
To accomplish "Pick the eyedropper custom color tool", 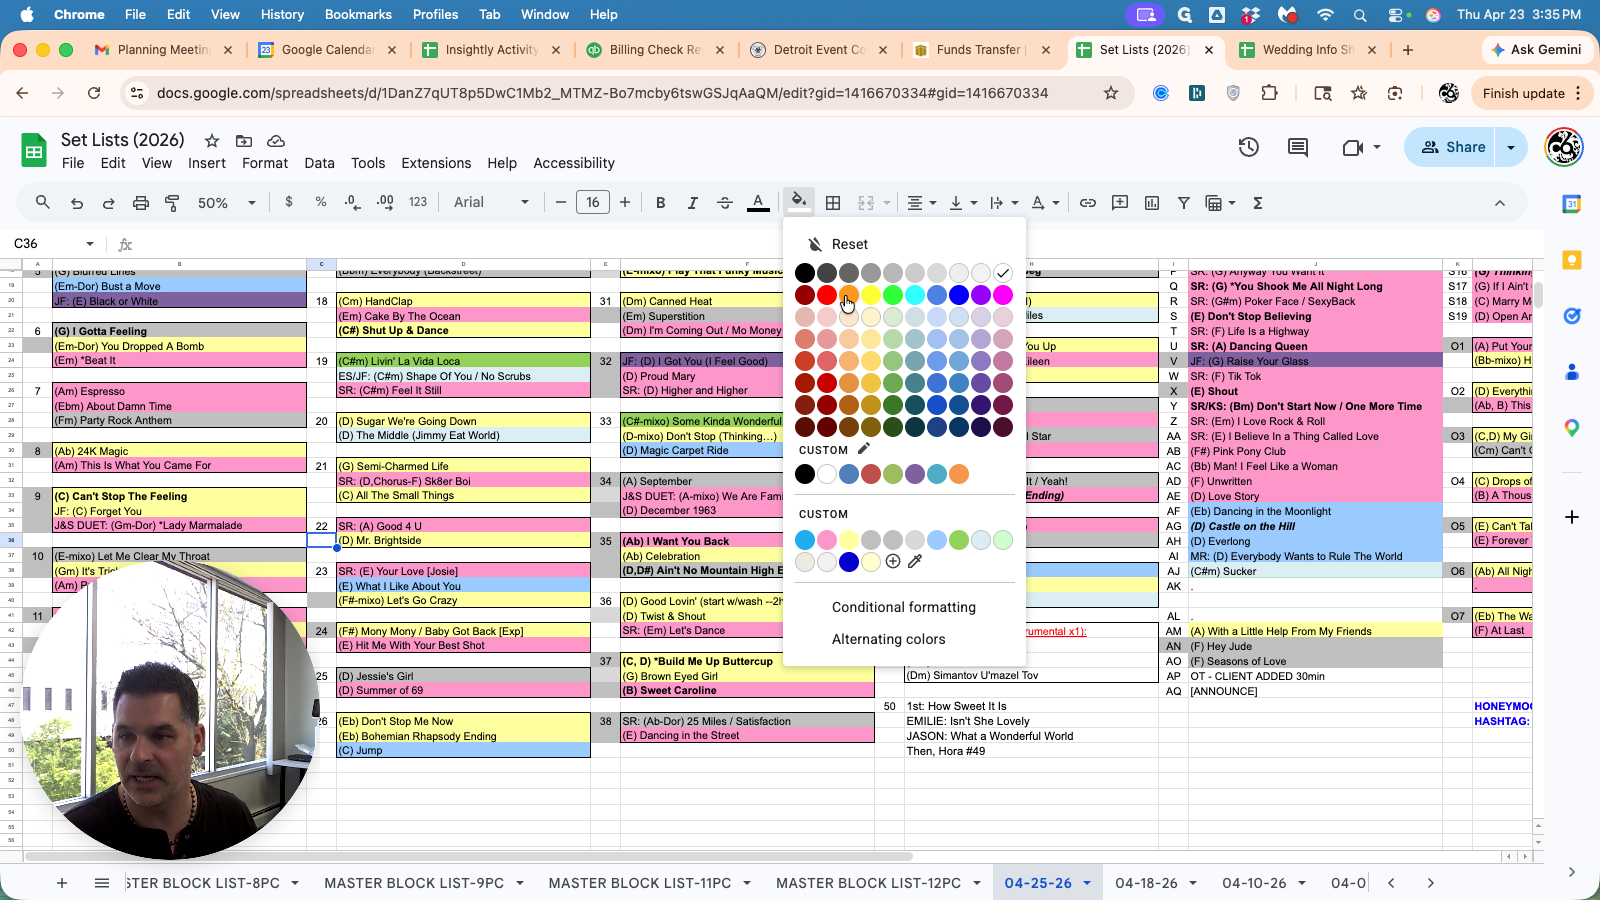I will (x=915, y=562).
